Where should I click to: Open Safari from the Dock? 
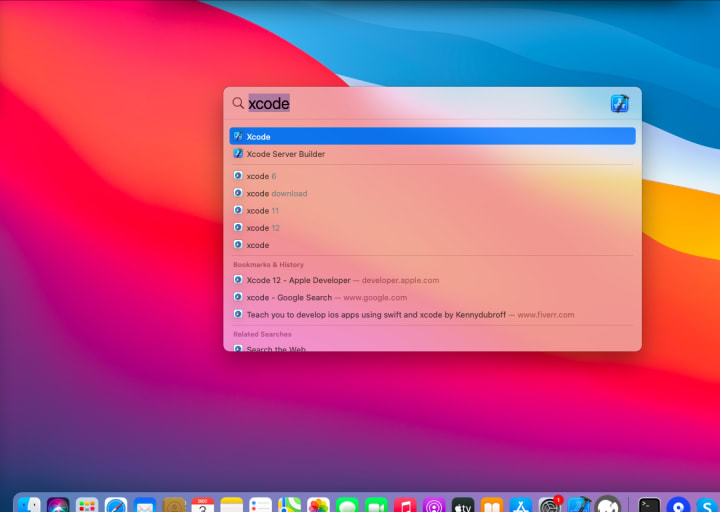pos(116,505)
